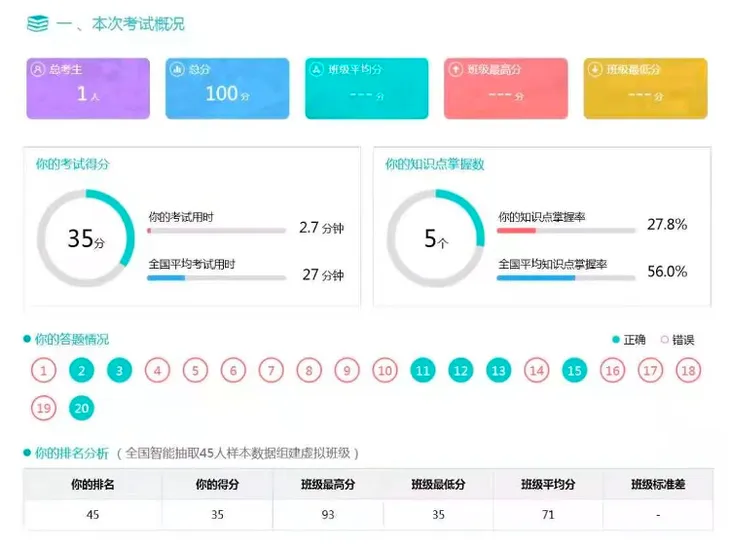
Task: Select question 2 circle
Action: (x=81, y=371)
